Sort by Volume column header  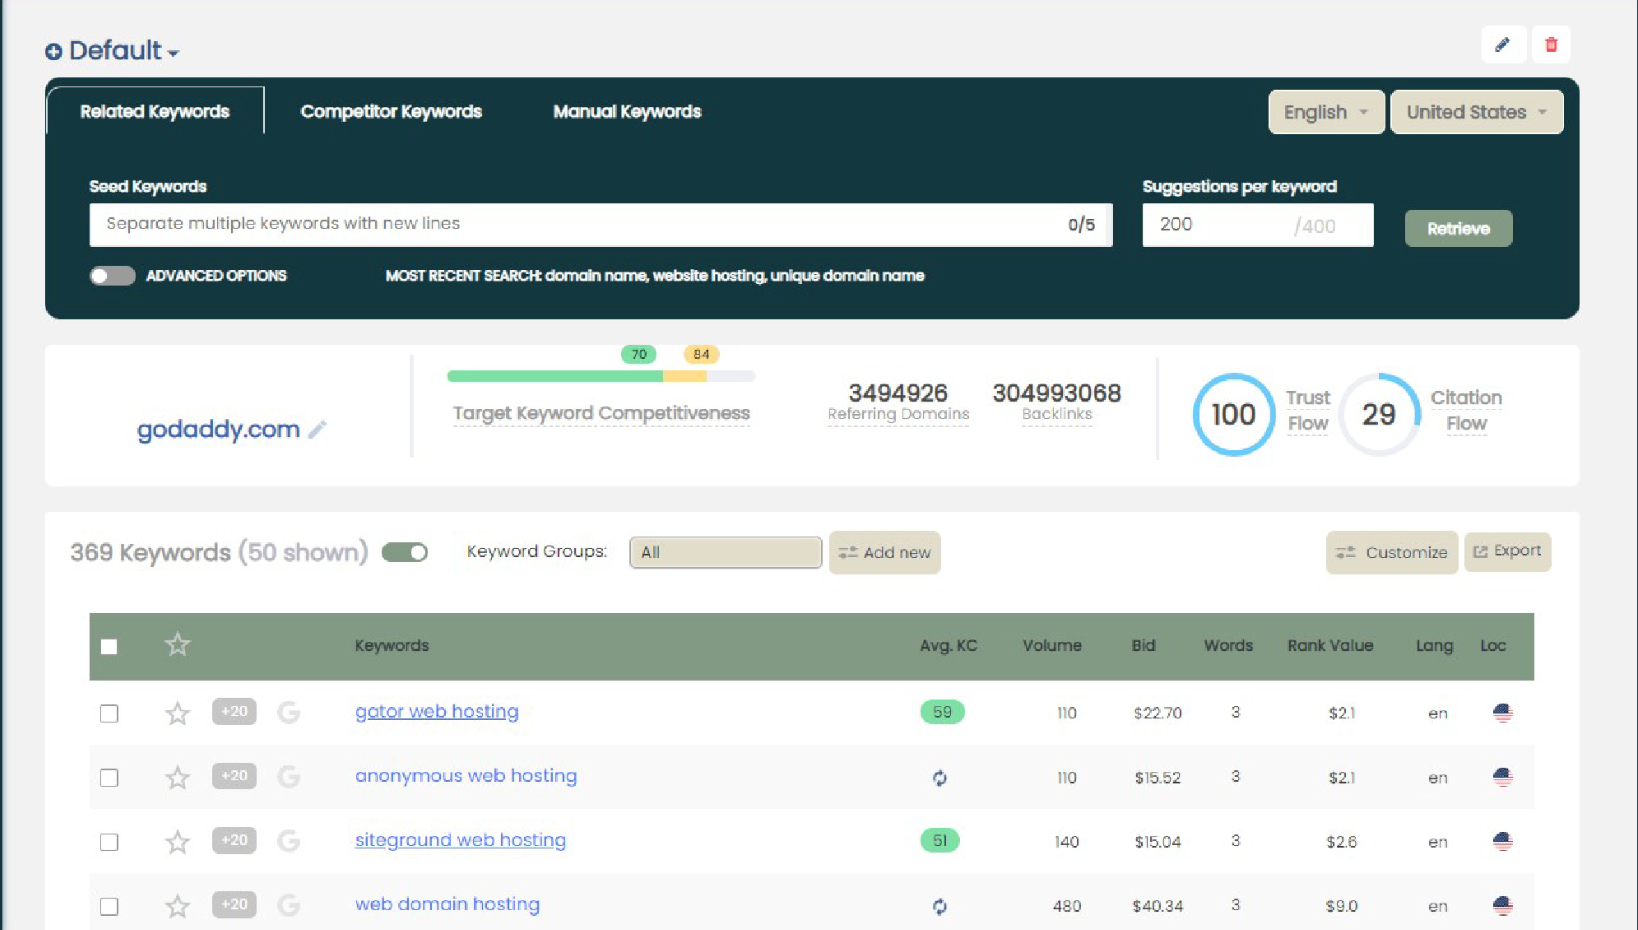click(1052, 646)
